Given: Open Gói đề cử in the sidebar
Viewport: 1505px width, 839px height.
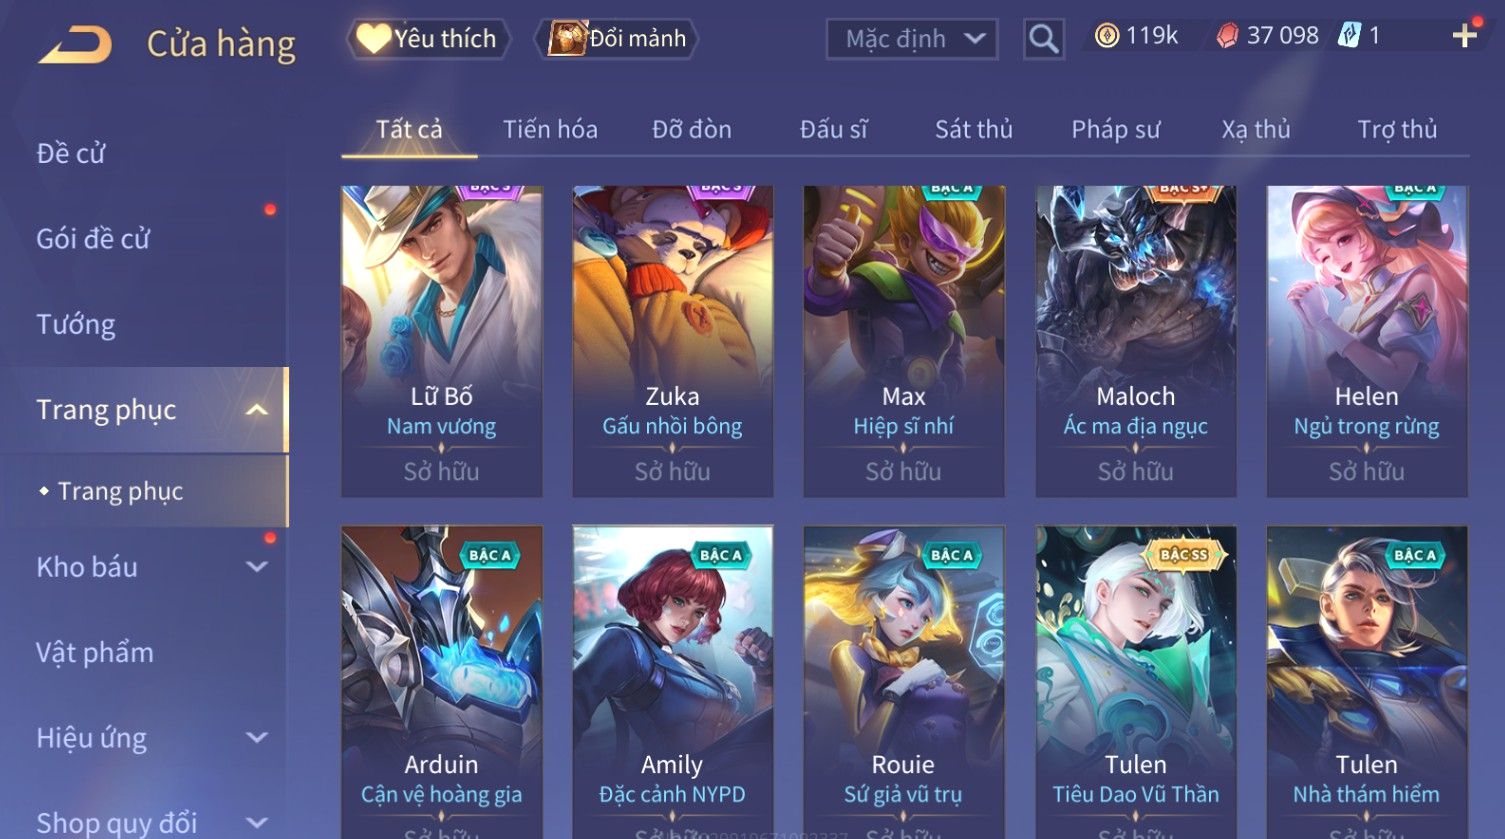Looking at the screenshot, I should [x=93, y=239].
